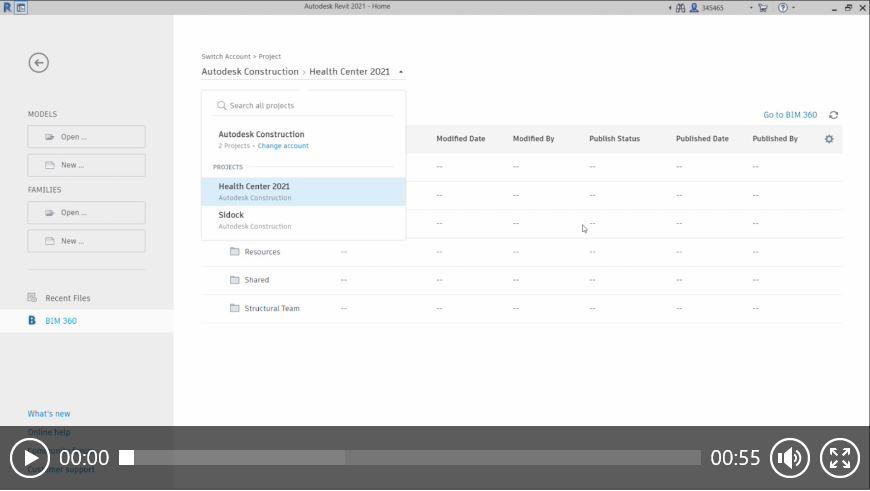Click Families Open button
870x491 pixels.
87,212
